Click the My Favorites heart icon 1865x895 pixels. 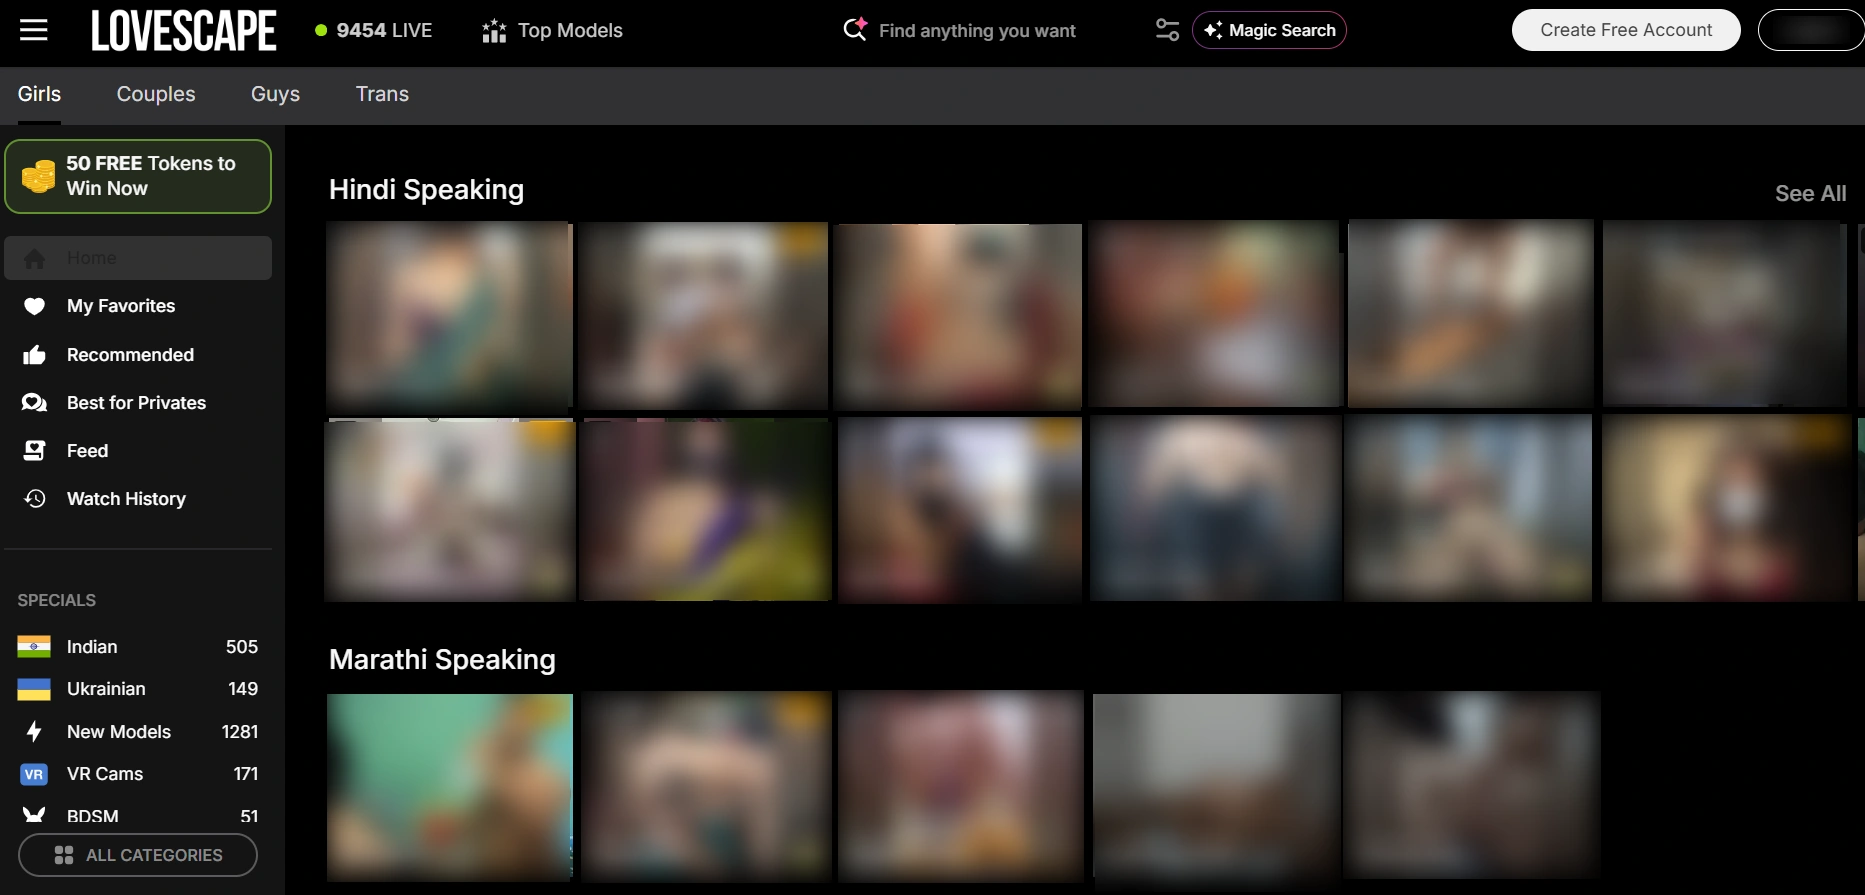pos(34,306)
